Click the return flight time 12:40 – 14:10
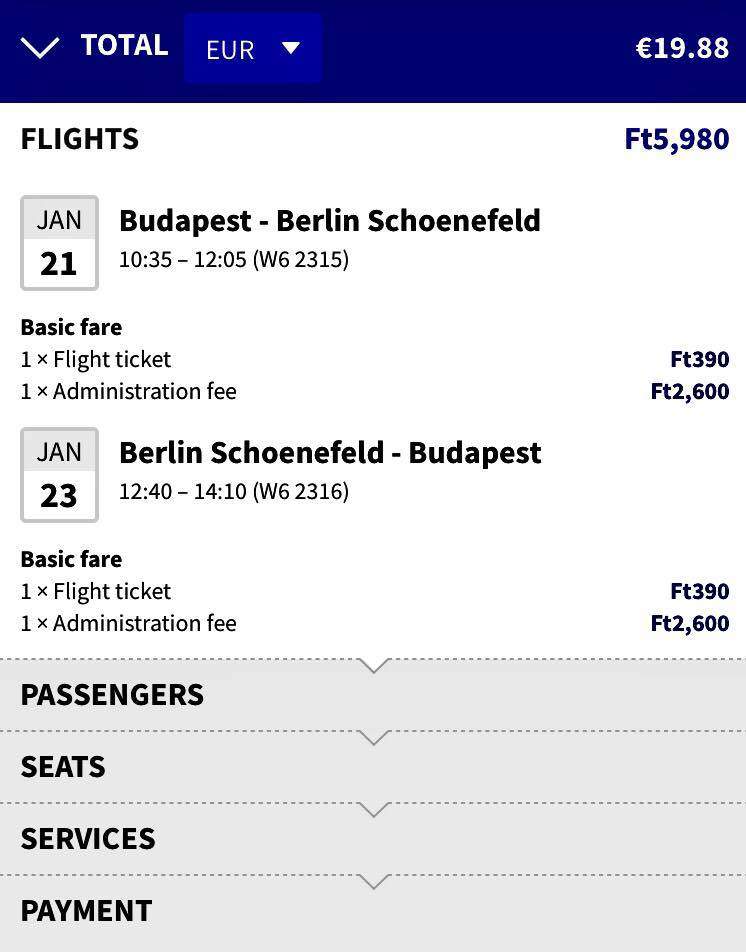The image size is (746, 952). 183,491
